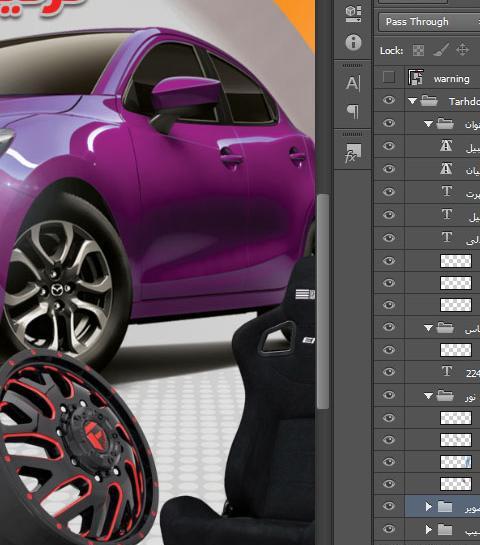Select the Tarhdo group name
Screen dimensions: 480x545
[464, 101]
